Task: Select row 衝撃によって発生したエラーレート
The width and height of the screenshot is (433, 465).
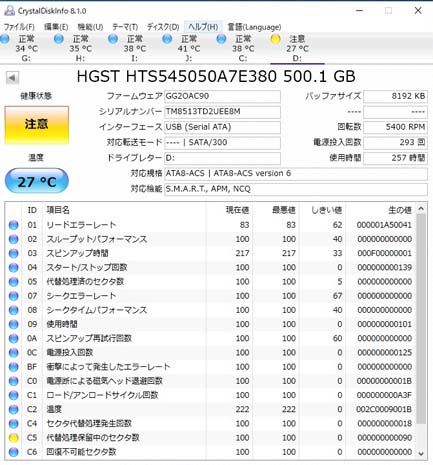Action: coord(210,367)
